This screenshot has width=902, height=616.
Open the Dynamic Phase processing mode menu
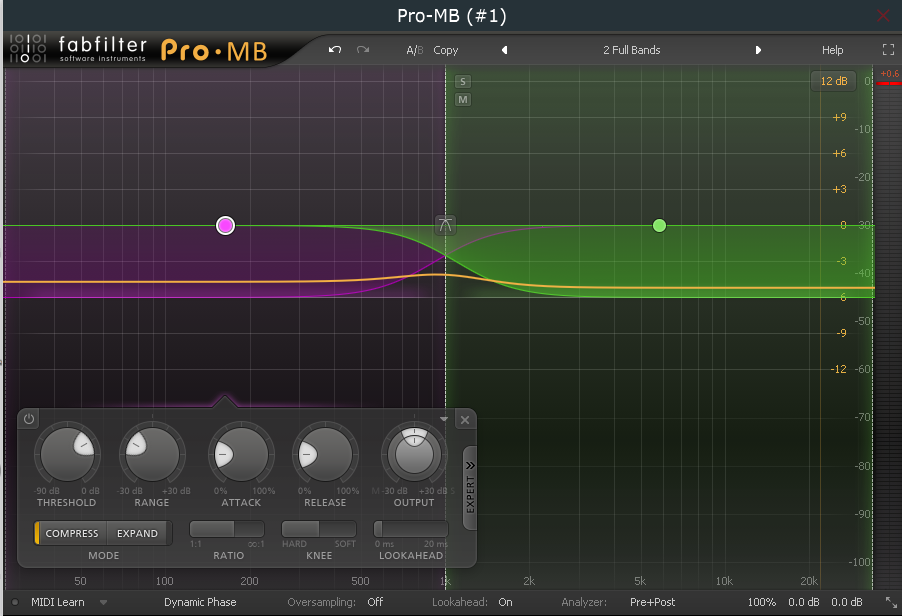click(x=200, y=602)
